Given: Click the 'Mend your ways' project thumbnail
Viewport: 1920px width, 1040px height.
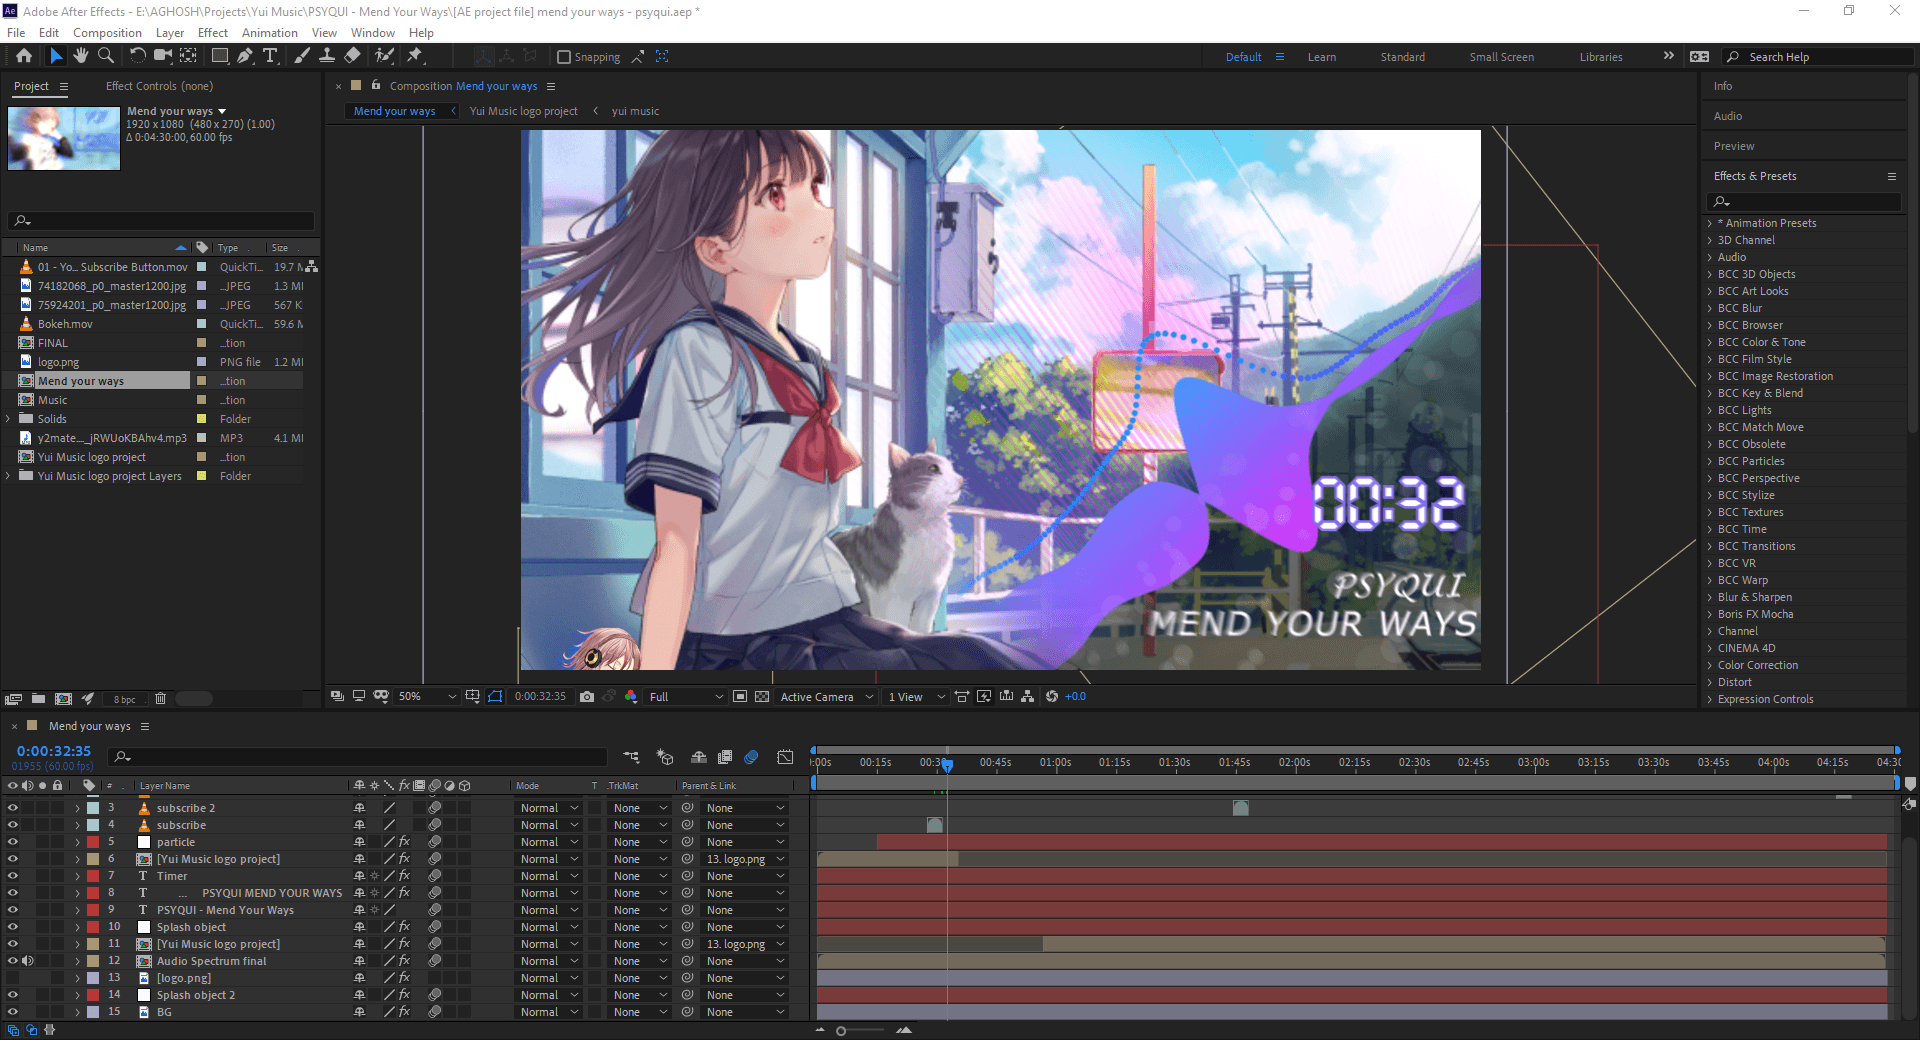Looking at the screenshot, I should click(63, 138).
